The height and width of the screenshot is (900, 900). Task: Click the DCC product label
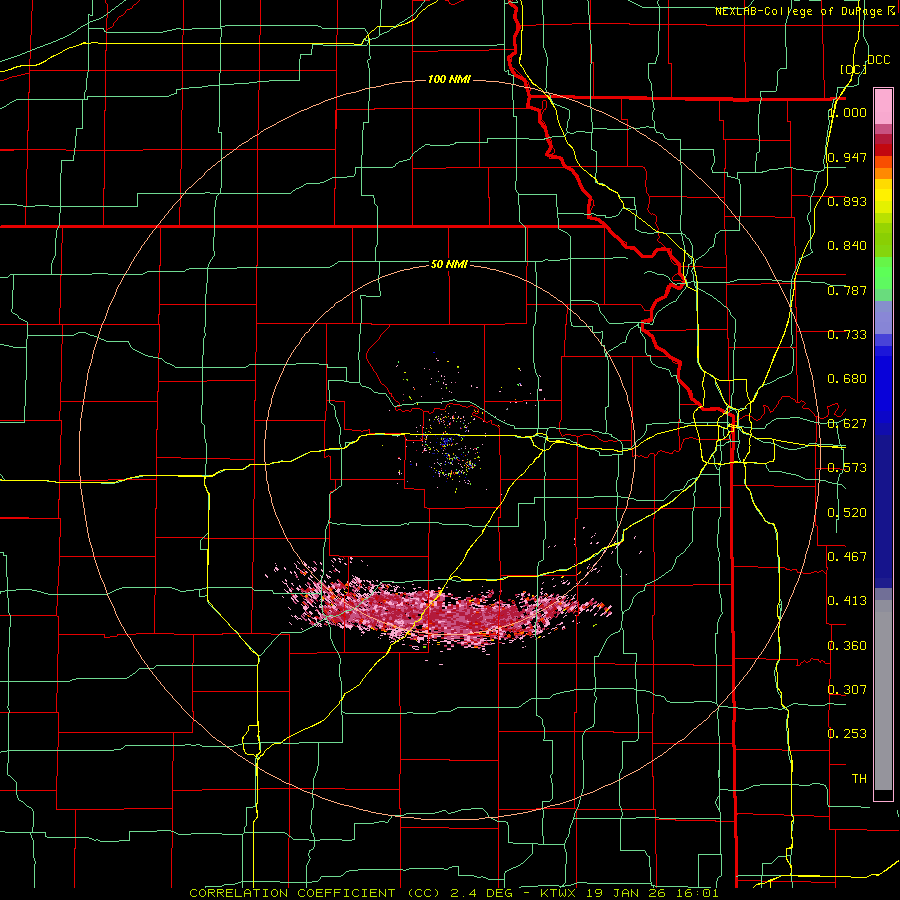click(879, 60)
